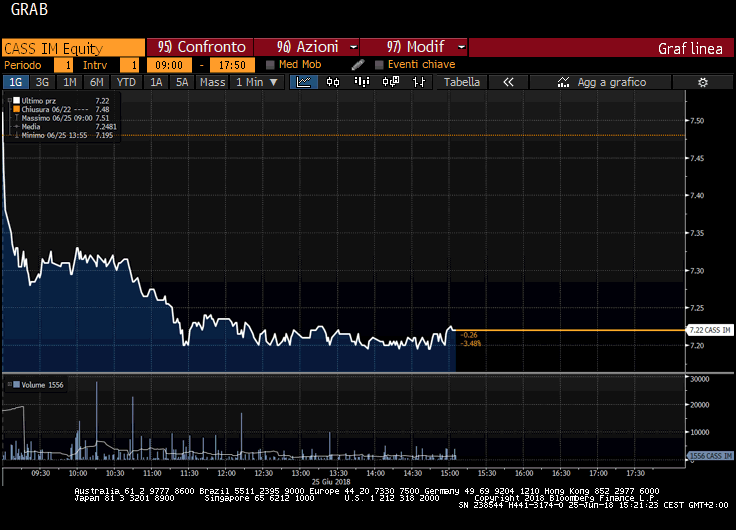This screenshot has height=530, width=736.
Task: Select the line chart type icon
Action: click(x=304, y=82)
